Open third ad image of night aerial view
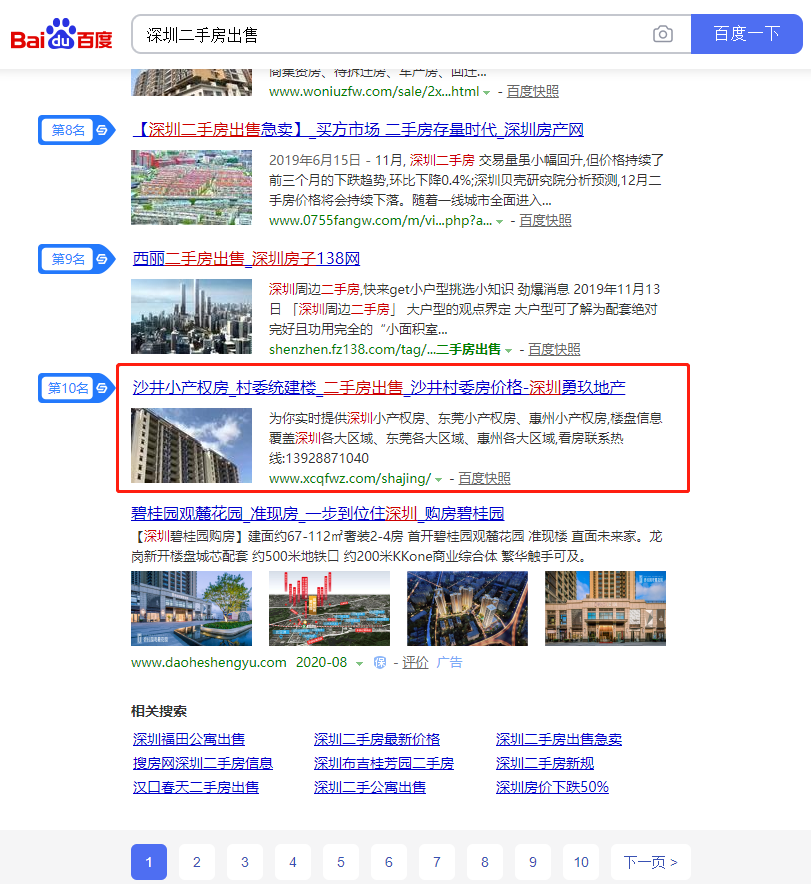Image resolution: width=811 pixels, height=884 pixels. coord(467,608)
